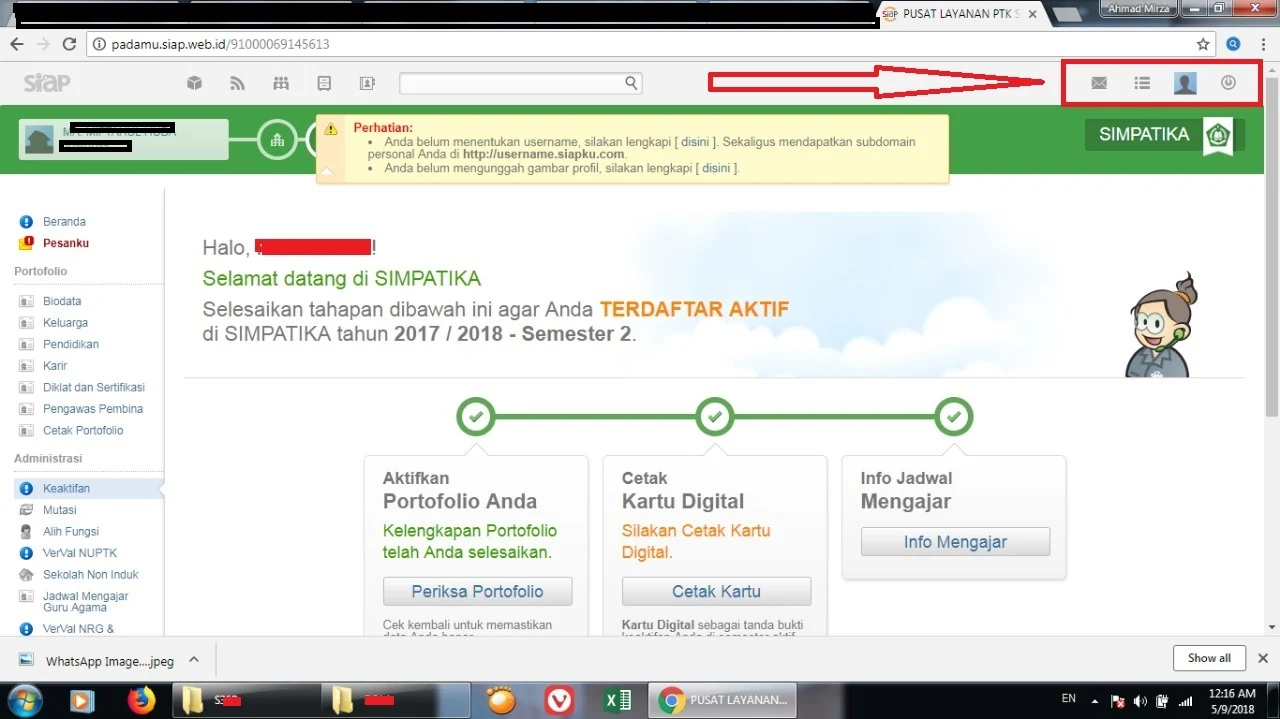Open the list menu icon in the SIAP header
The image size is (1280, 719).
point(1142,83)
